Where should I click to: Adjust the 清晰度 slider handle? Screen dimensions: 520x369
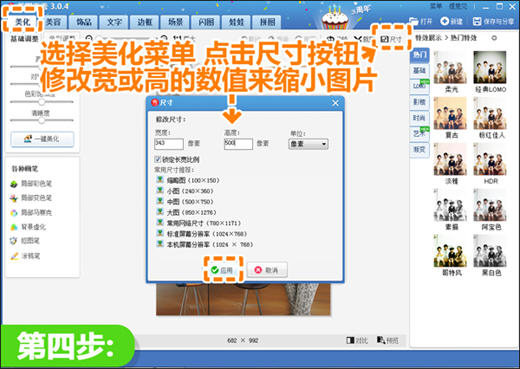(41, 120)
